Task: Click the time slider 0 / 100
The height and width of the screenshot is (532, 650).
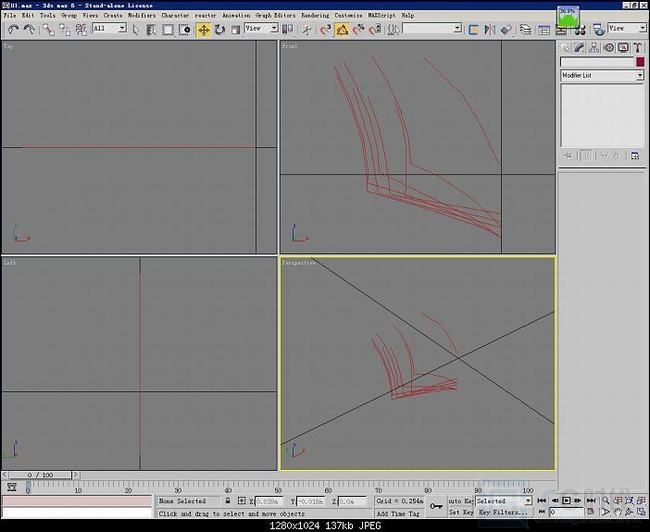Action: 40,475
